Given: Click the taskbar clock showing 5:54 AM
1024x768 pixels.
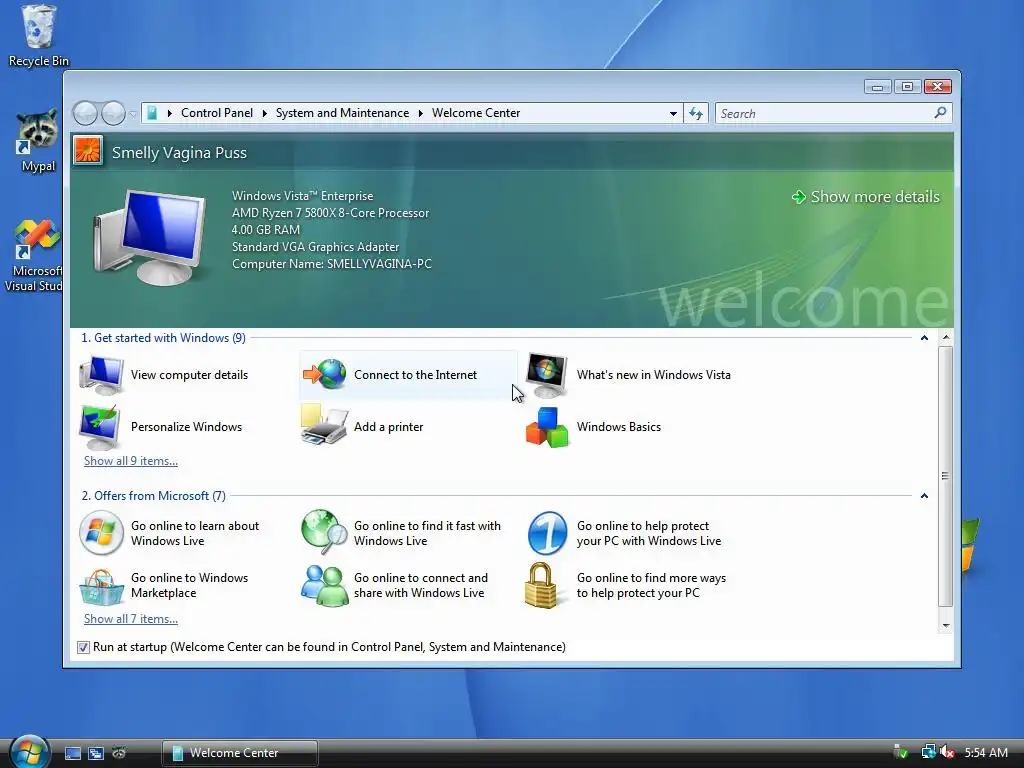Looking at the screenshot, I should point(986,752).
